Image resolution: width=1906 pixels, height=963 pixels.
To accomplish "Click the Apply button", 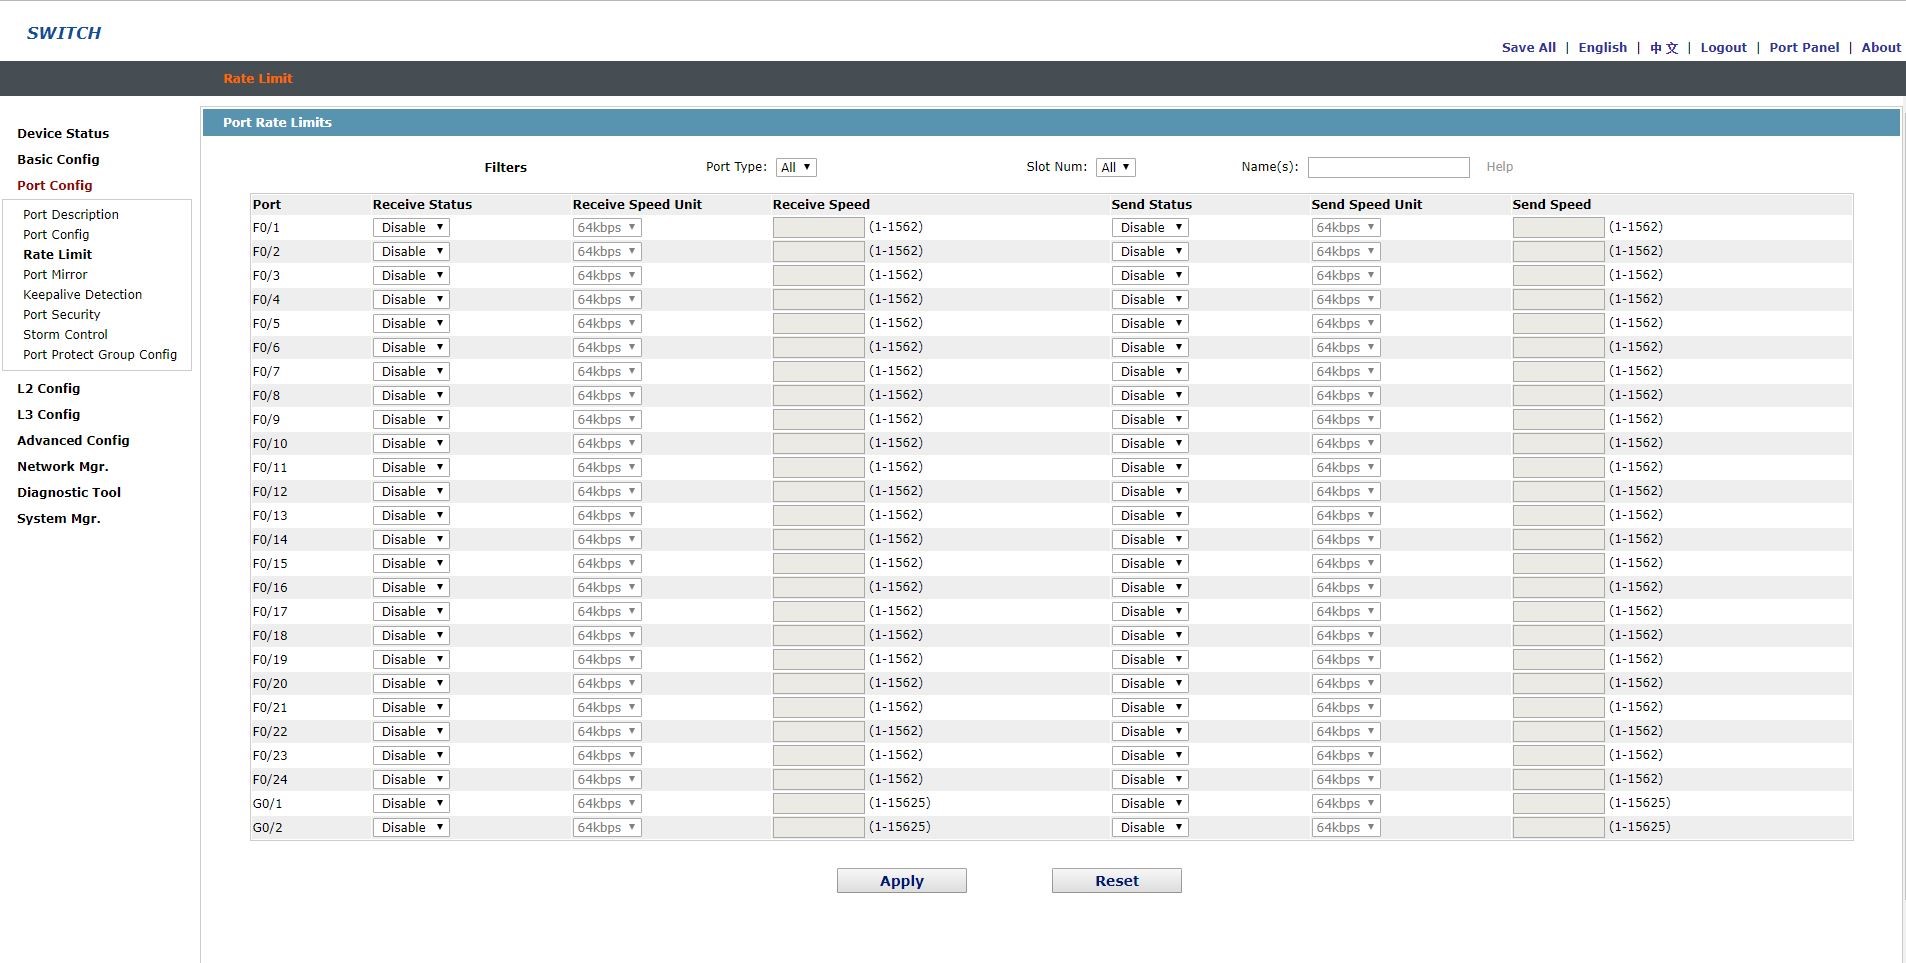I will (901, 881).
